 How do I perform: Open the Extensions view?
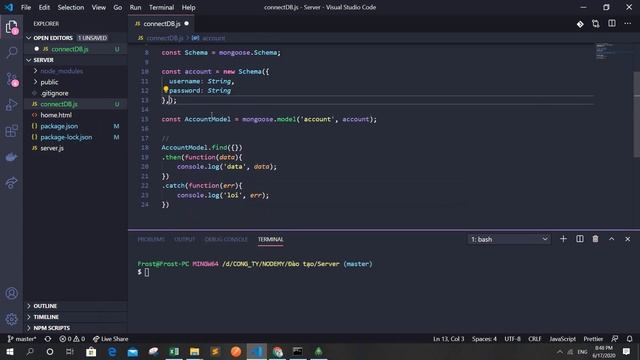click(11, 131)
